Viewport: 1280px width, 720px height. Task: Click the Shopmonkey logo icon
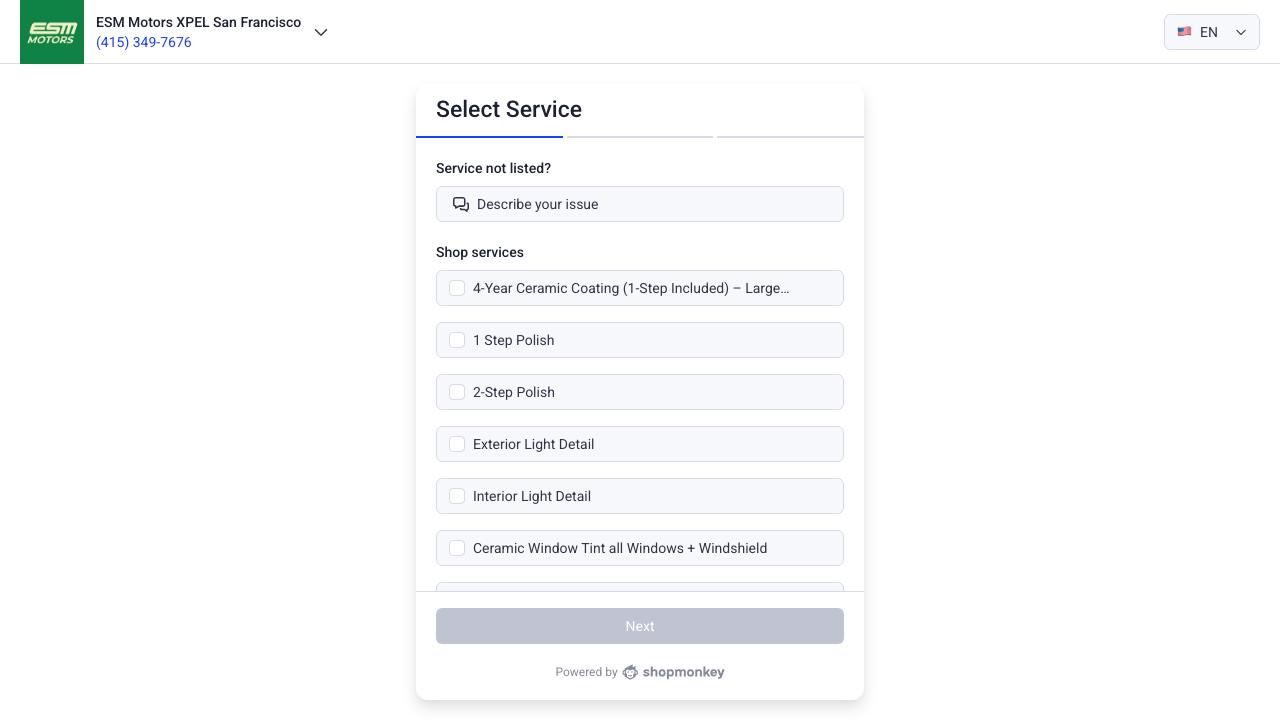(630, 672)
